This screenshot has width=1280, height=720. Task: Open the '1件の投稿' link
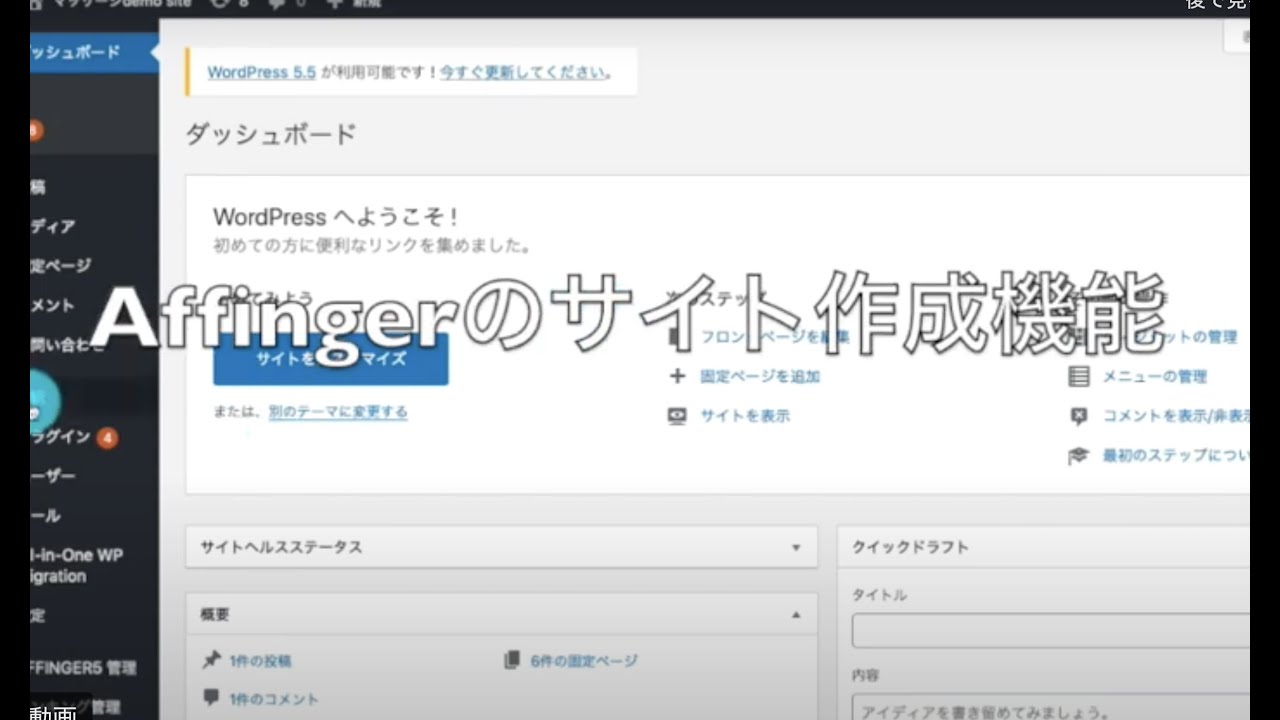(x=260, y=660)
